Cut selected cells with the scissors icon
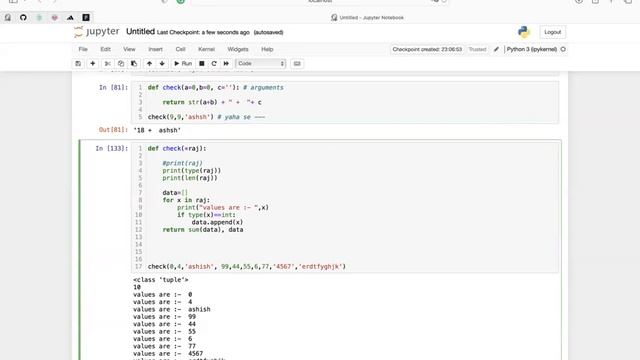This screenshot has width=640, height=360. coord(107,64)
